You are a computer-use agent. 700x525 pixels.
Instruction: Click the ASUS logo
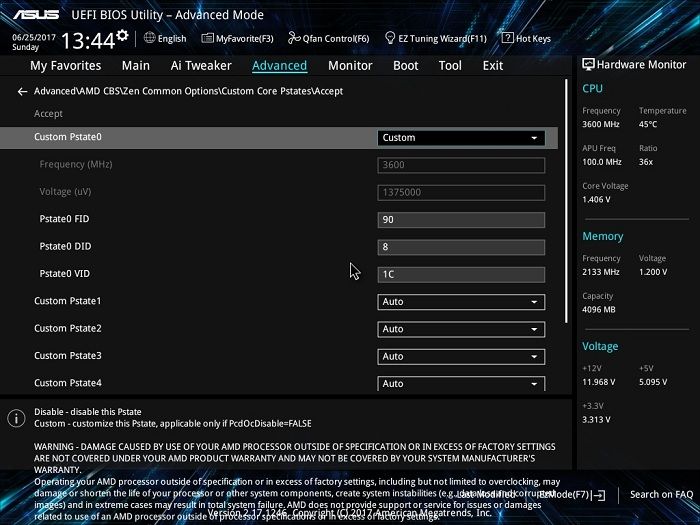36,15
